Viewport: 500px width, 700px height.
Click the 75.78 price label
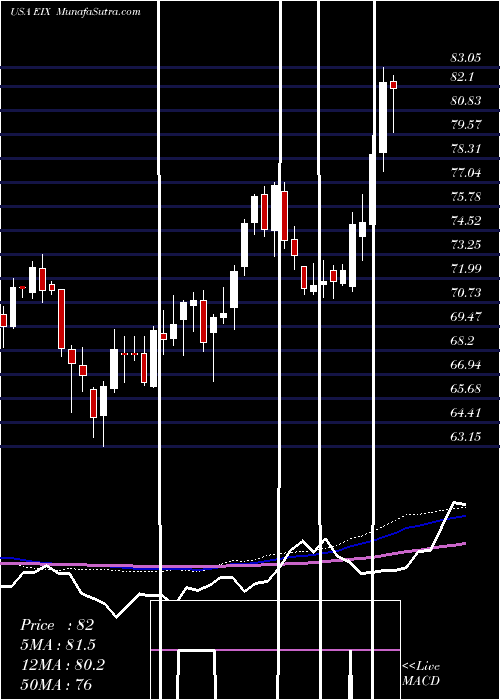tap(466, 197)
